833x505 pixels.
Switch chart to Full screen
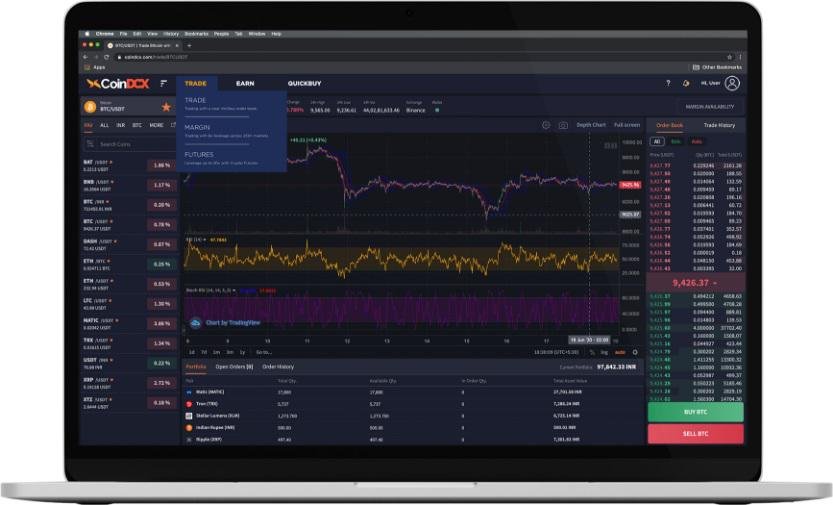pos(627,125)
